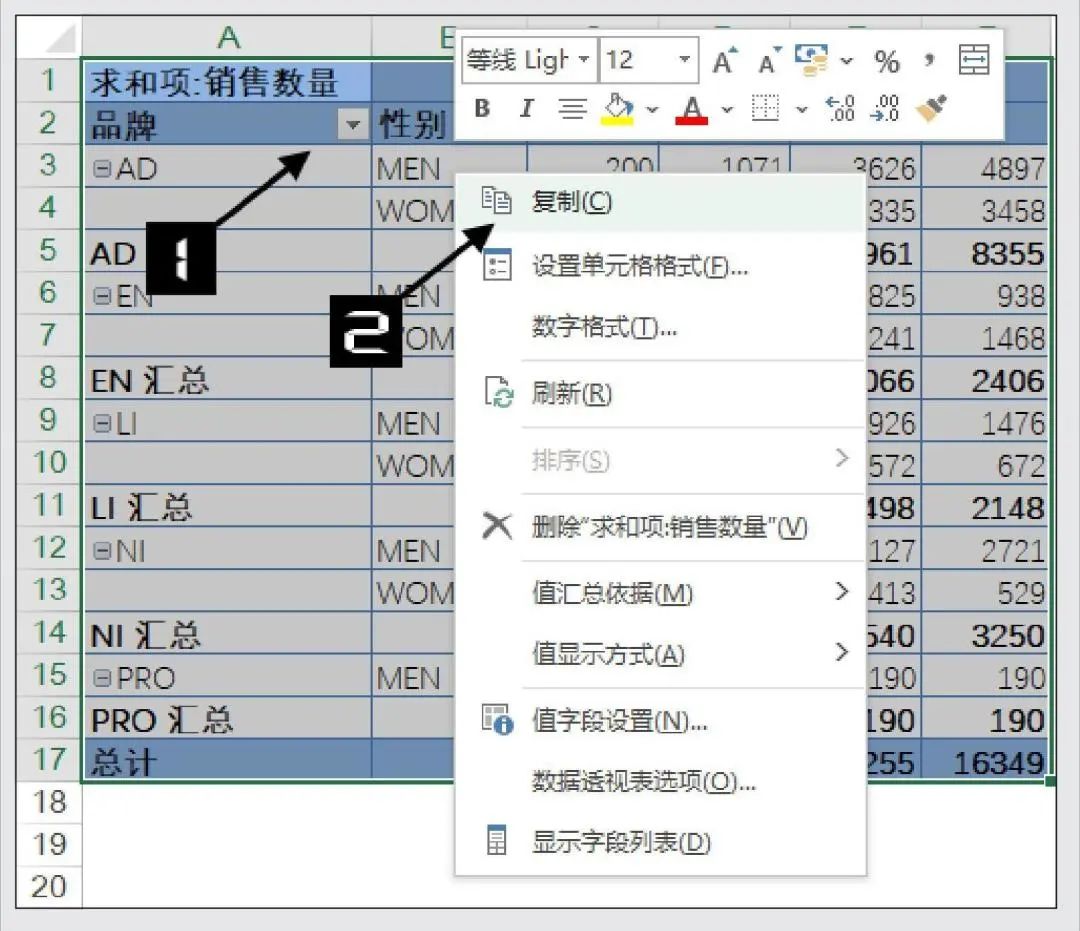This screenshot has height=931, width=1080.
Task: Click the accounting number format icon
Action: (811, 60)
